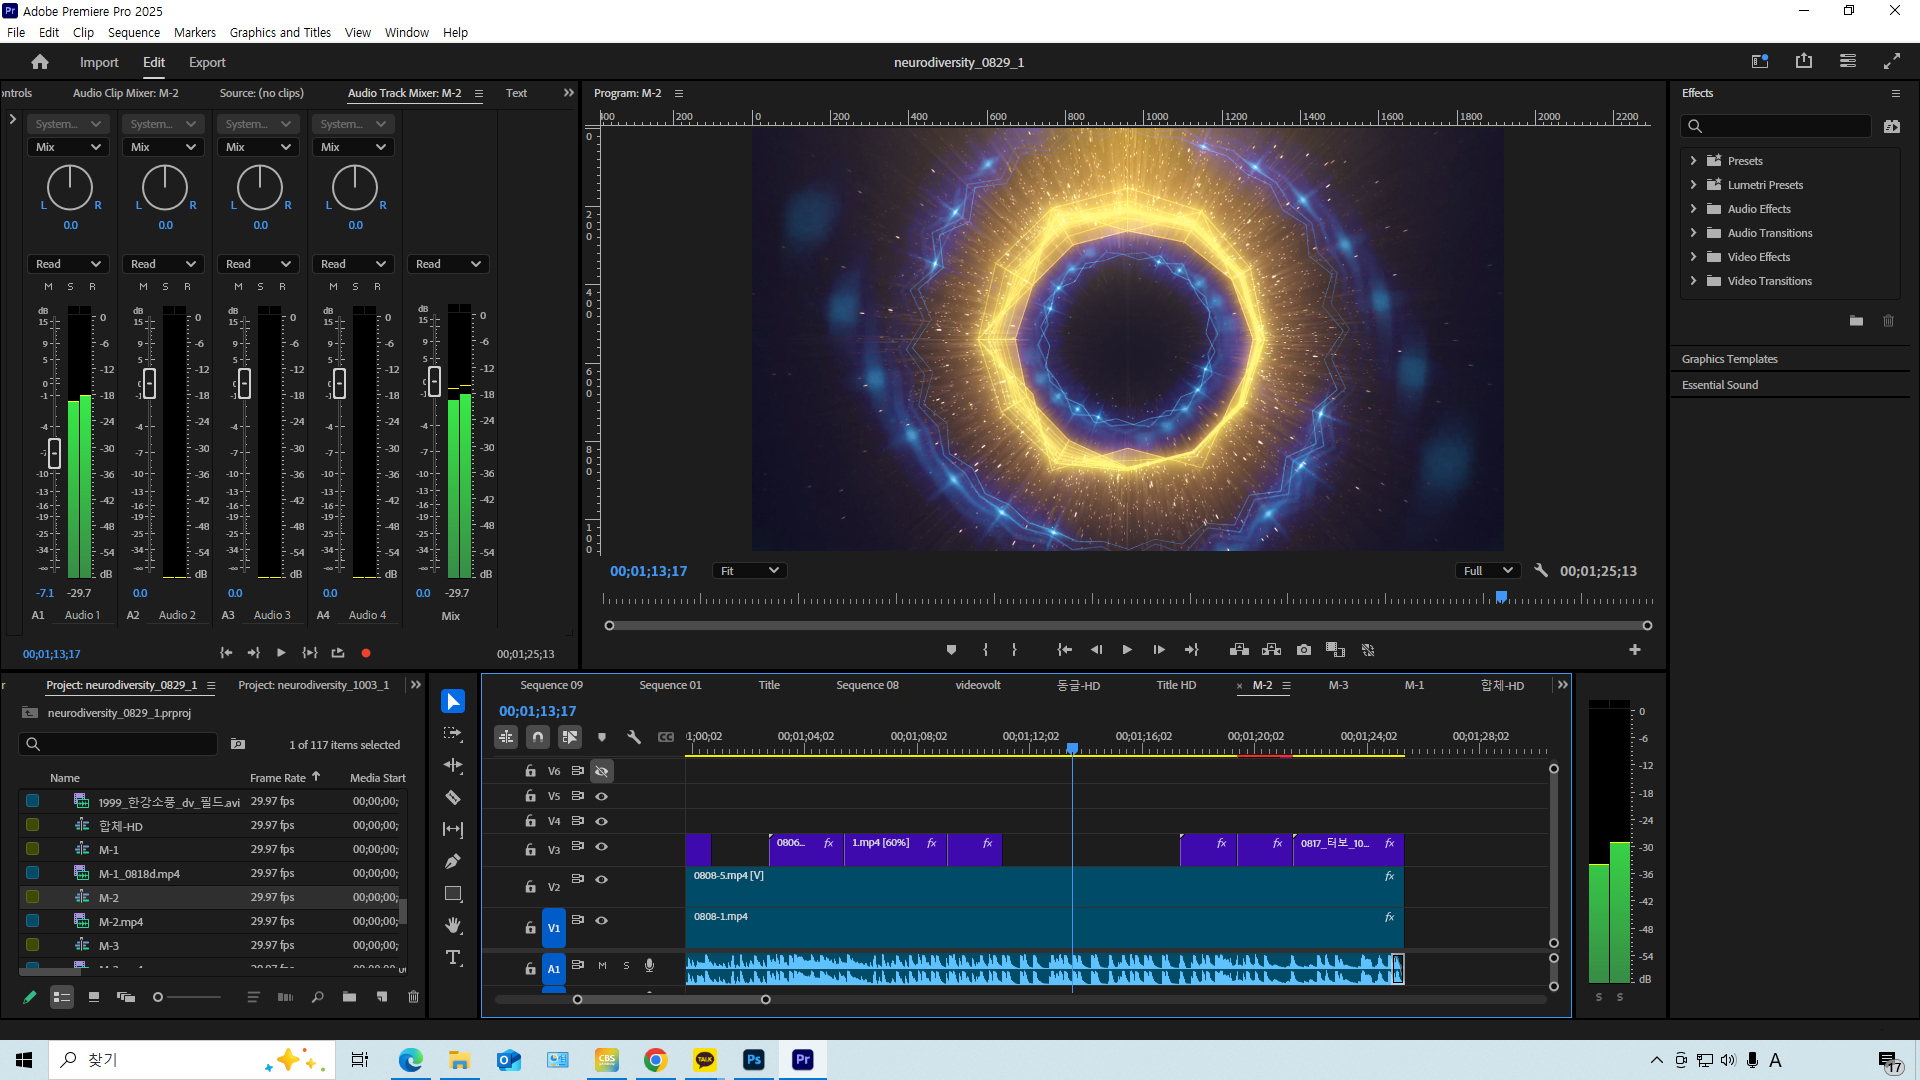Open the Markers menu
The width and height of the screenshot is (1920, 1080).
(x=194, y=32)
